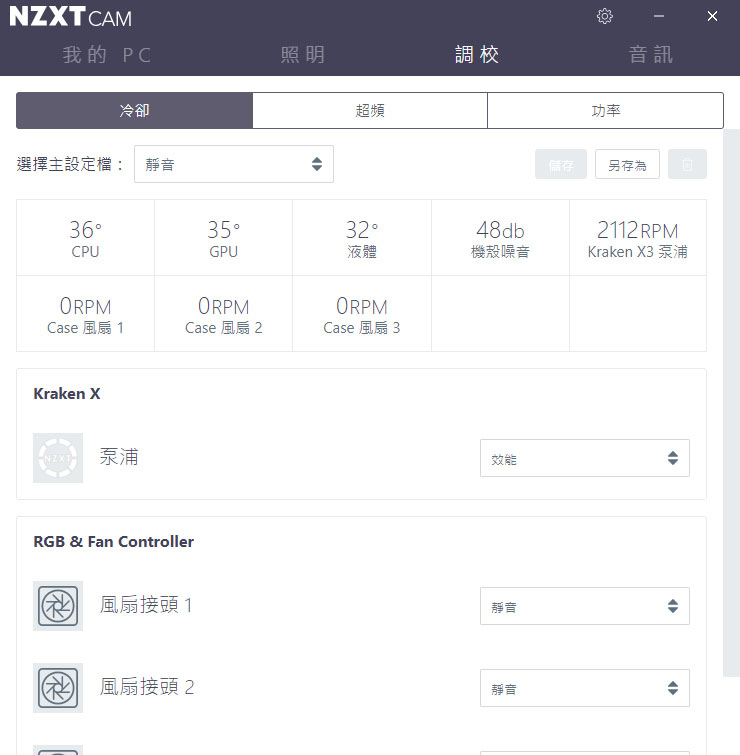
Task: Open the settings gear icon
Action: [605, 16]
